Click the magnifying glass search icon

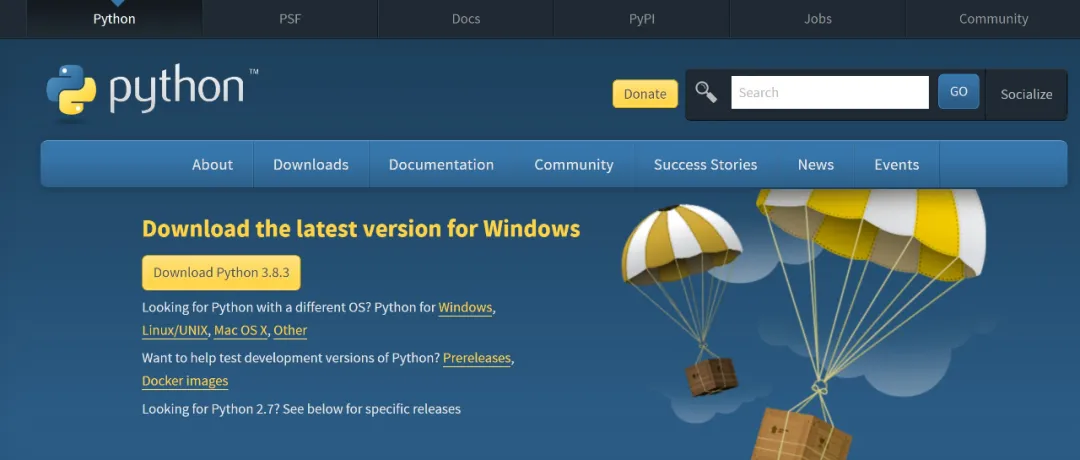[x=706, y=92]
